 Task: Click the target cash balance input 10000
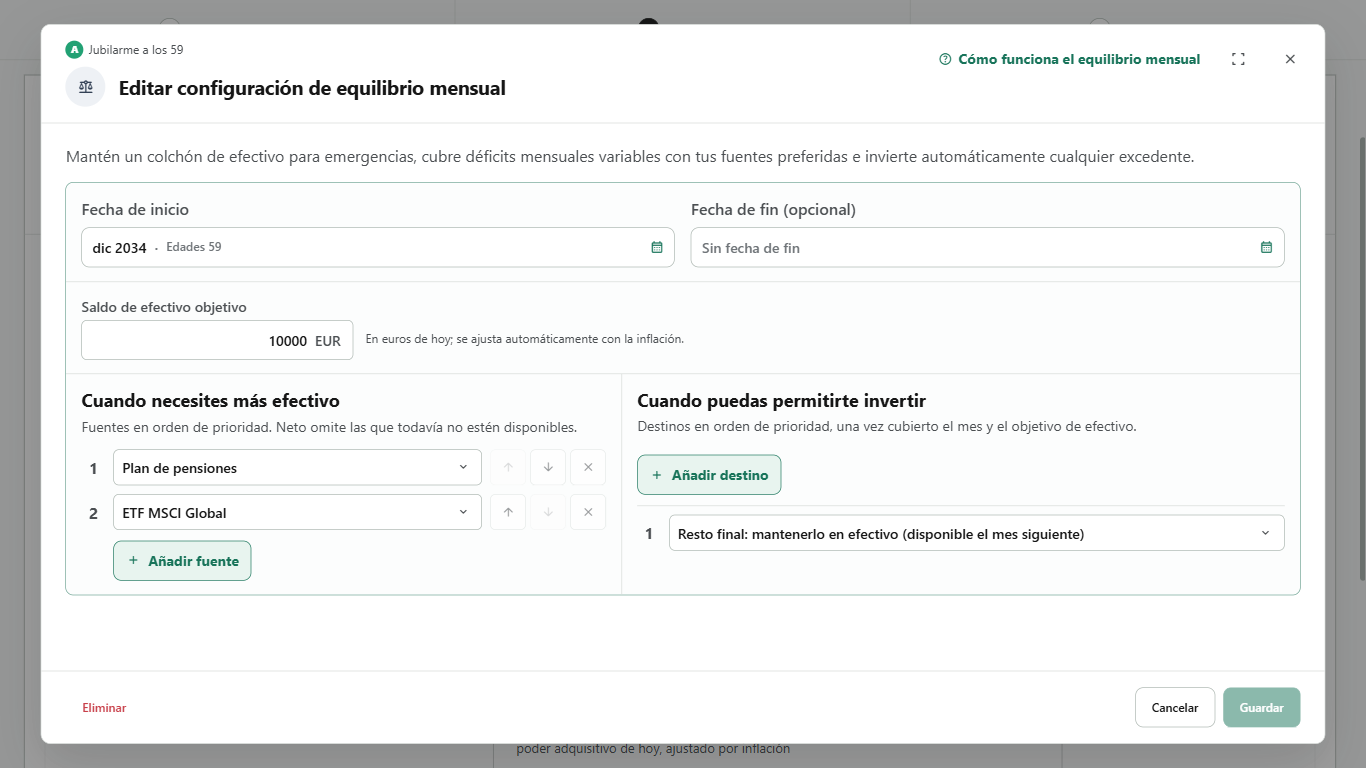click(x=217, y=340)
